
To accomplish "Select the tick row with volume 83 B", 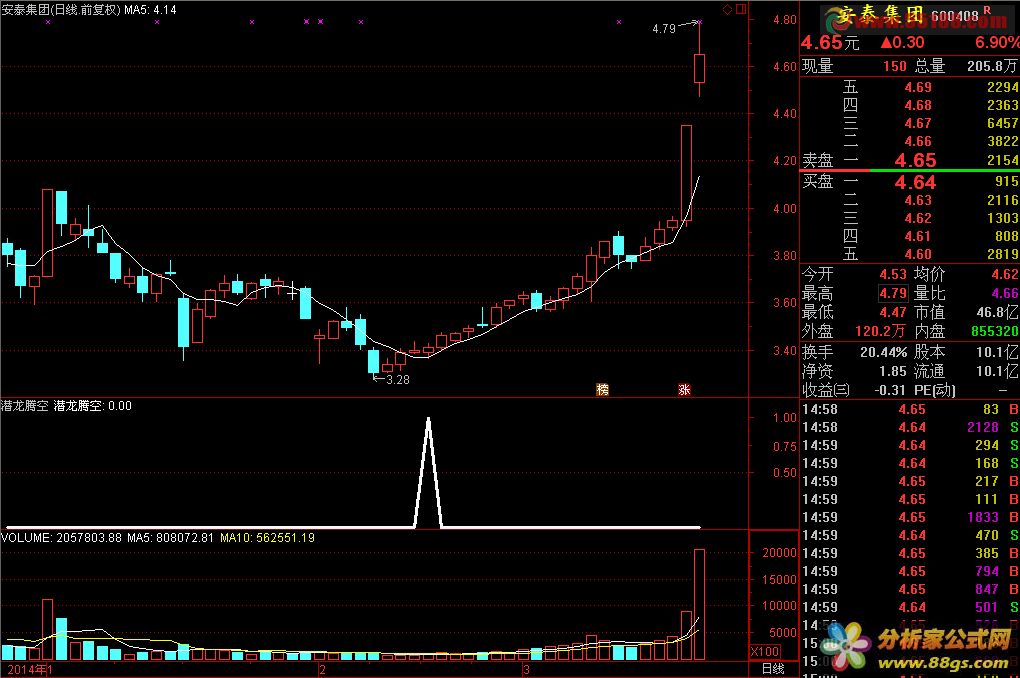I will [x=910, y=409].
